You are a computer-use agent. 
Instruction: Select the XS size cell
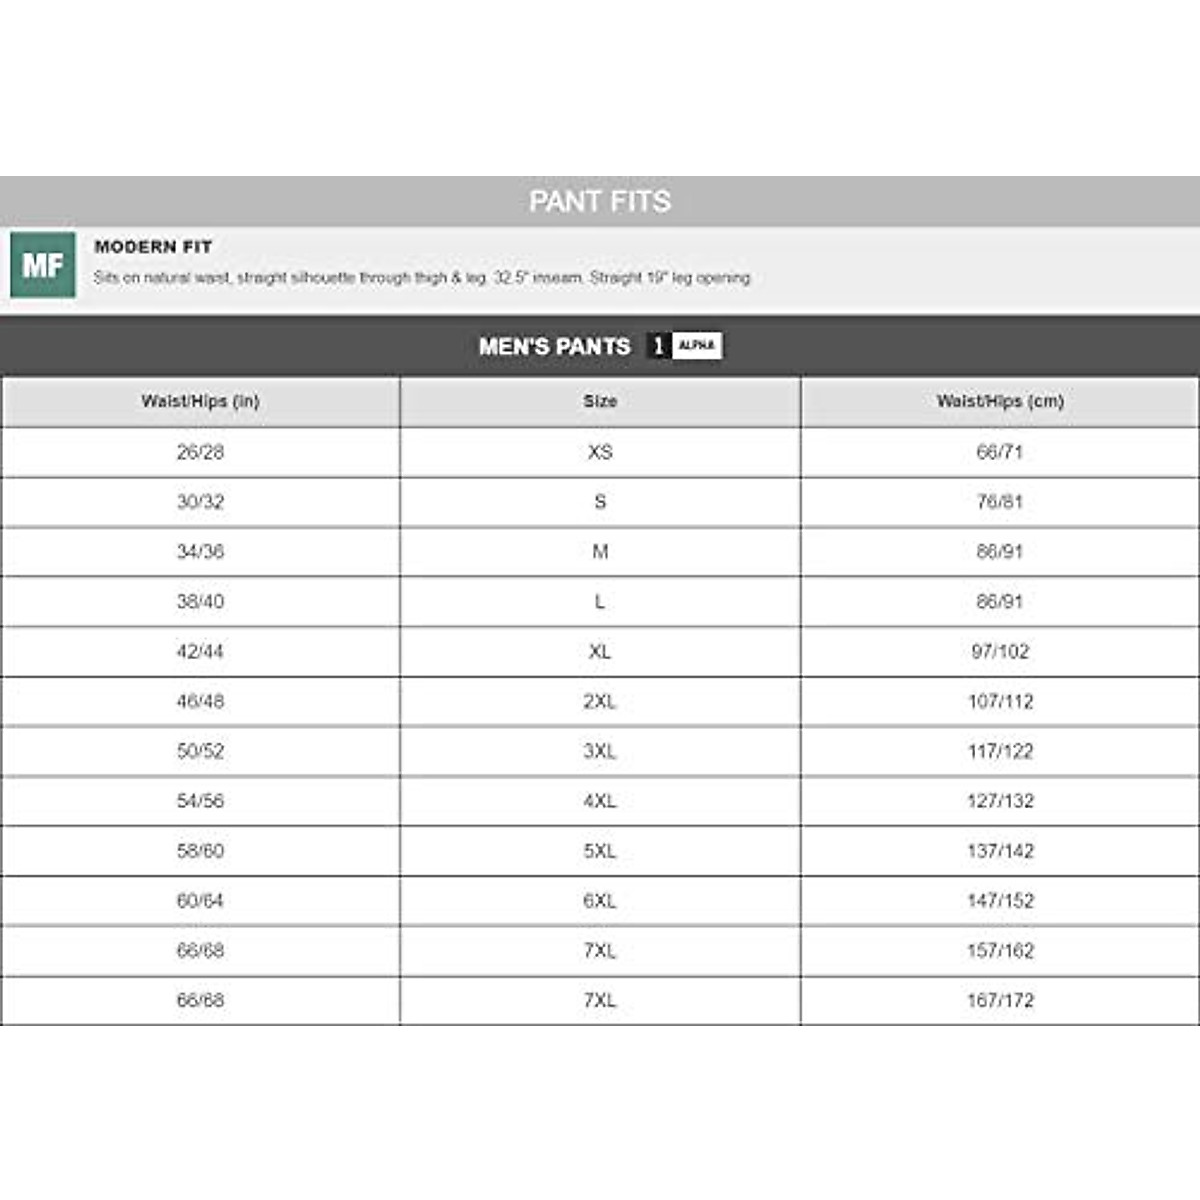(600, 452)
